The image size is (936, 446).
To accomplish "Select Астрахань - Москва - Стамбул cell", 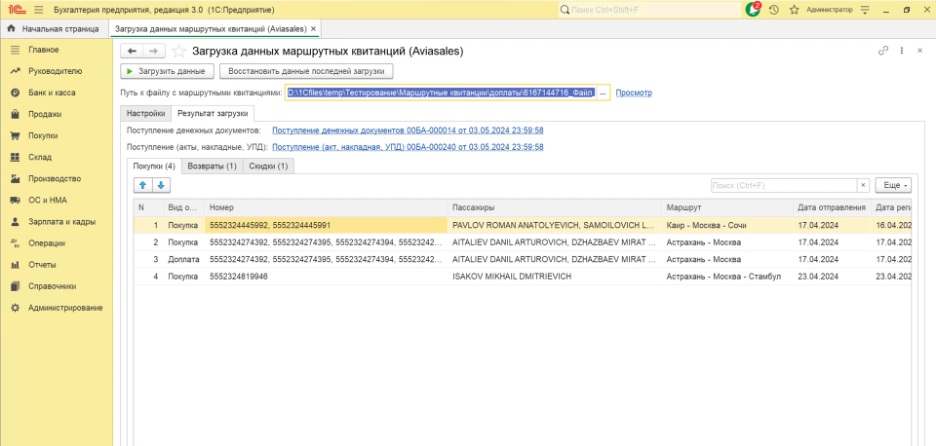I will [x=727, y=276].
